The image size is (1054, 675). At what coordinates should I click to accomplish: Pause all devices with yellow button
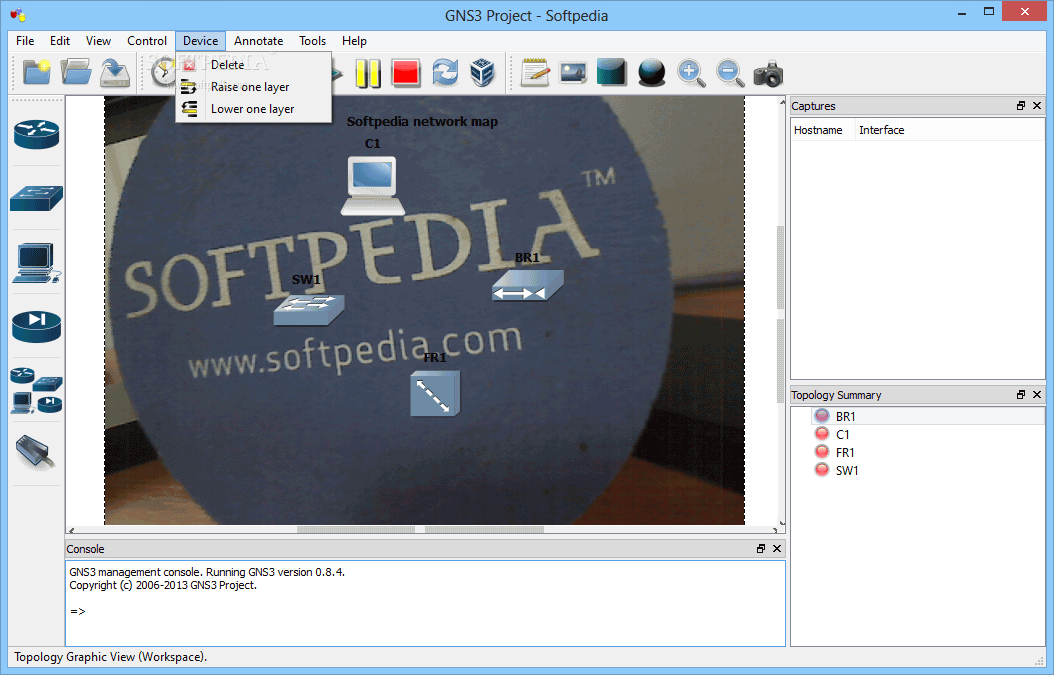coord(368,73)
